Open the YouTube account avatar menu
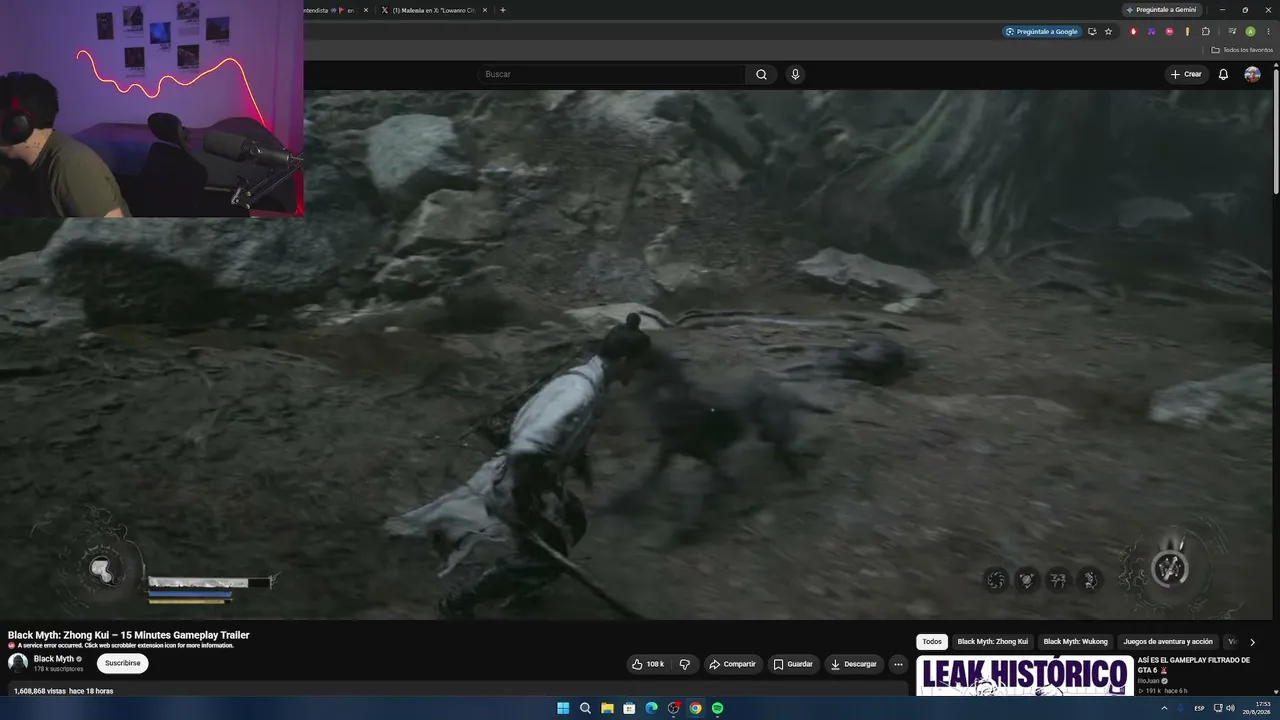The height and width of the screenshot is (720, 1280). point(1252,74)
